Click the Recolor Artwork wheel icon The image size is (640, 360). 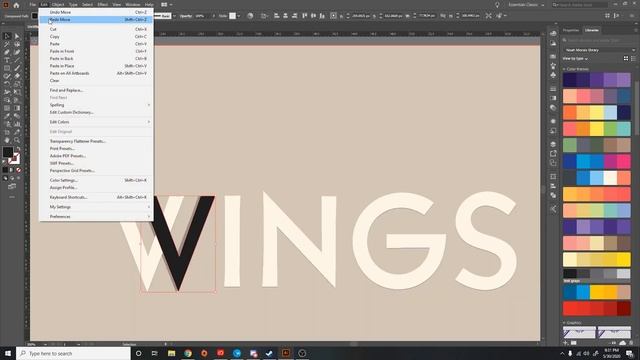[250, 16]
